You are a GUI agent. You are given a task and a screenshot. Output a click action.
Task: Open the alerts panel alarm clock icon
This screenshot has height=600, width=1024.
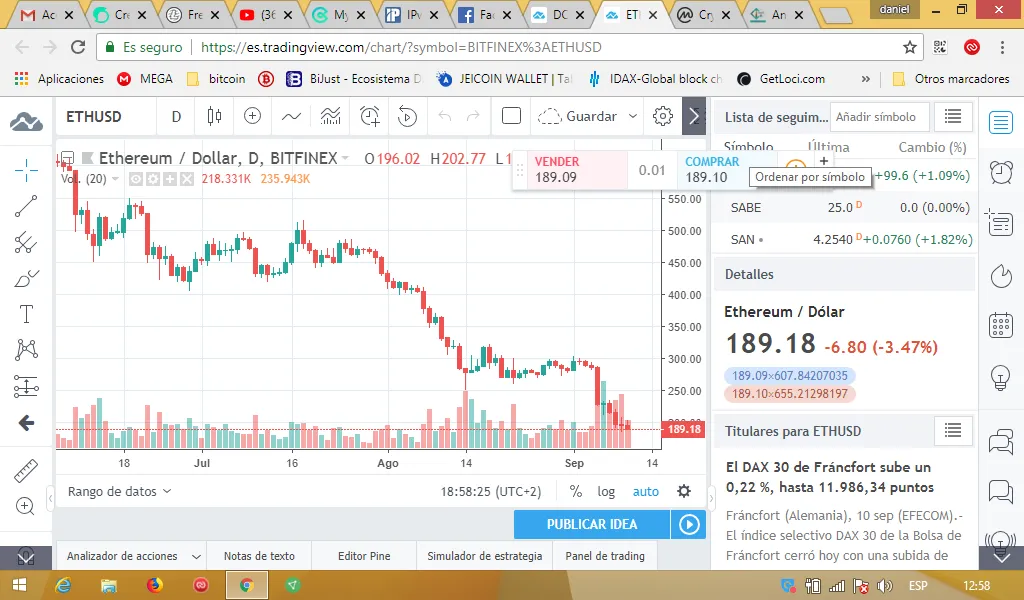[x=1000, y=172]
